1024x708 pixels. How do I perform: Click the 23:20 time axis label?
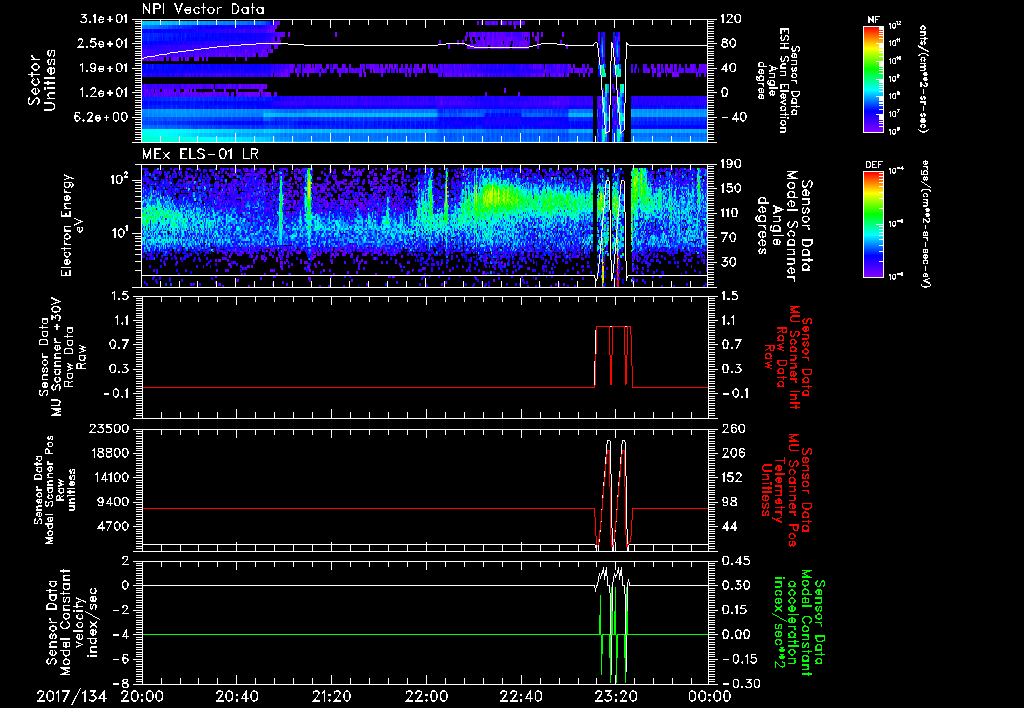[x=615, y=696]
